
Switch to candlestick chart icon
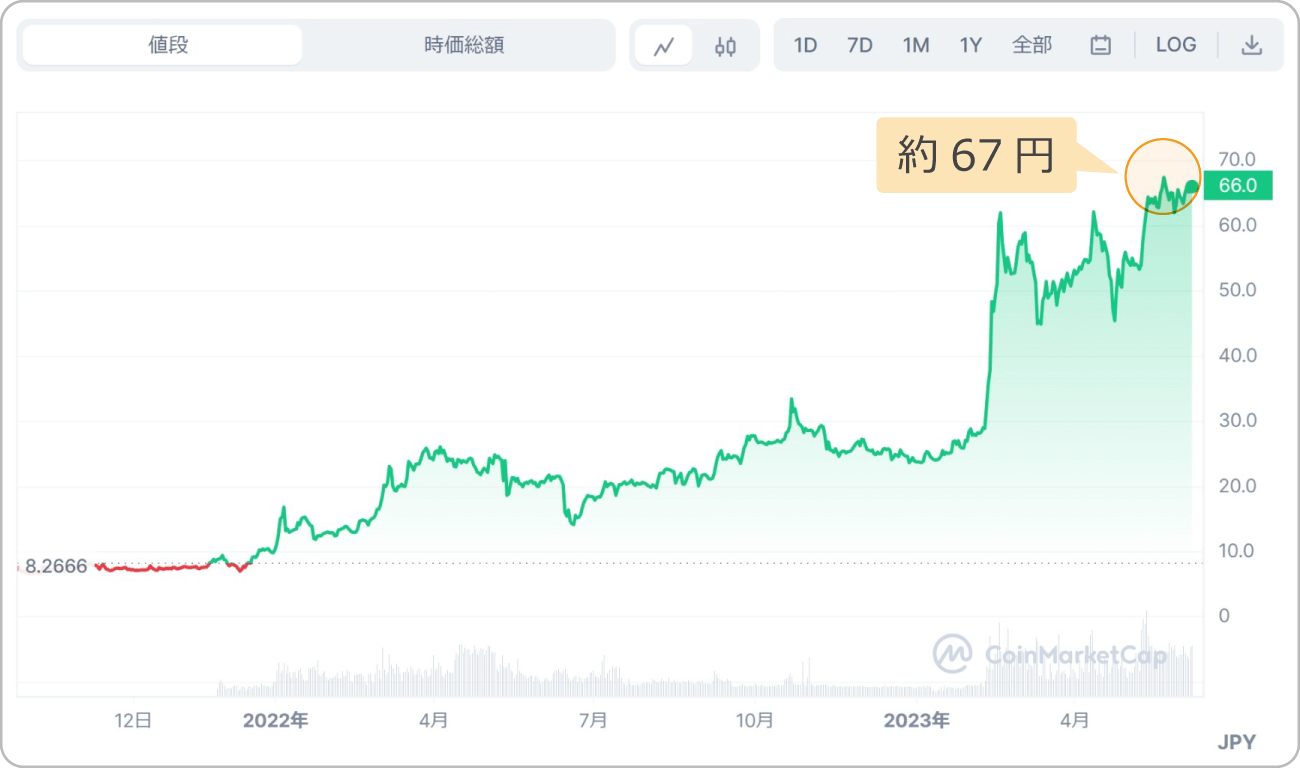[726, 46]
